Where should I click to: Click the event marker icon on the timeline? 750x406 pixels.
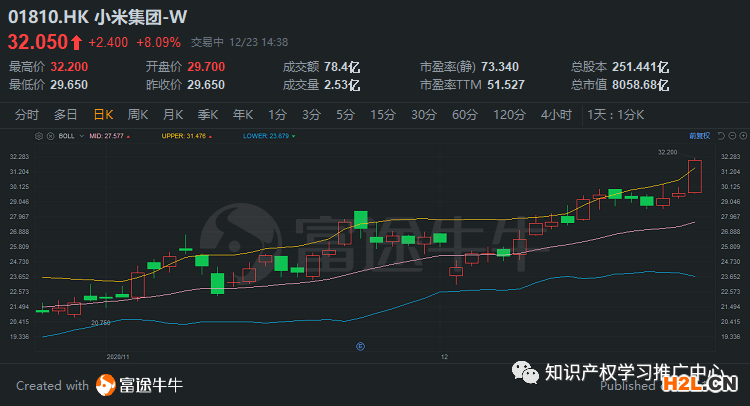pos(361,346)
